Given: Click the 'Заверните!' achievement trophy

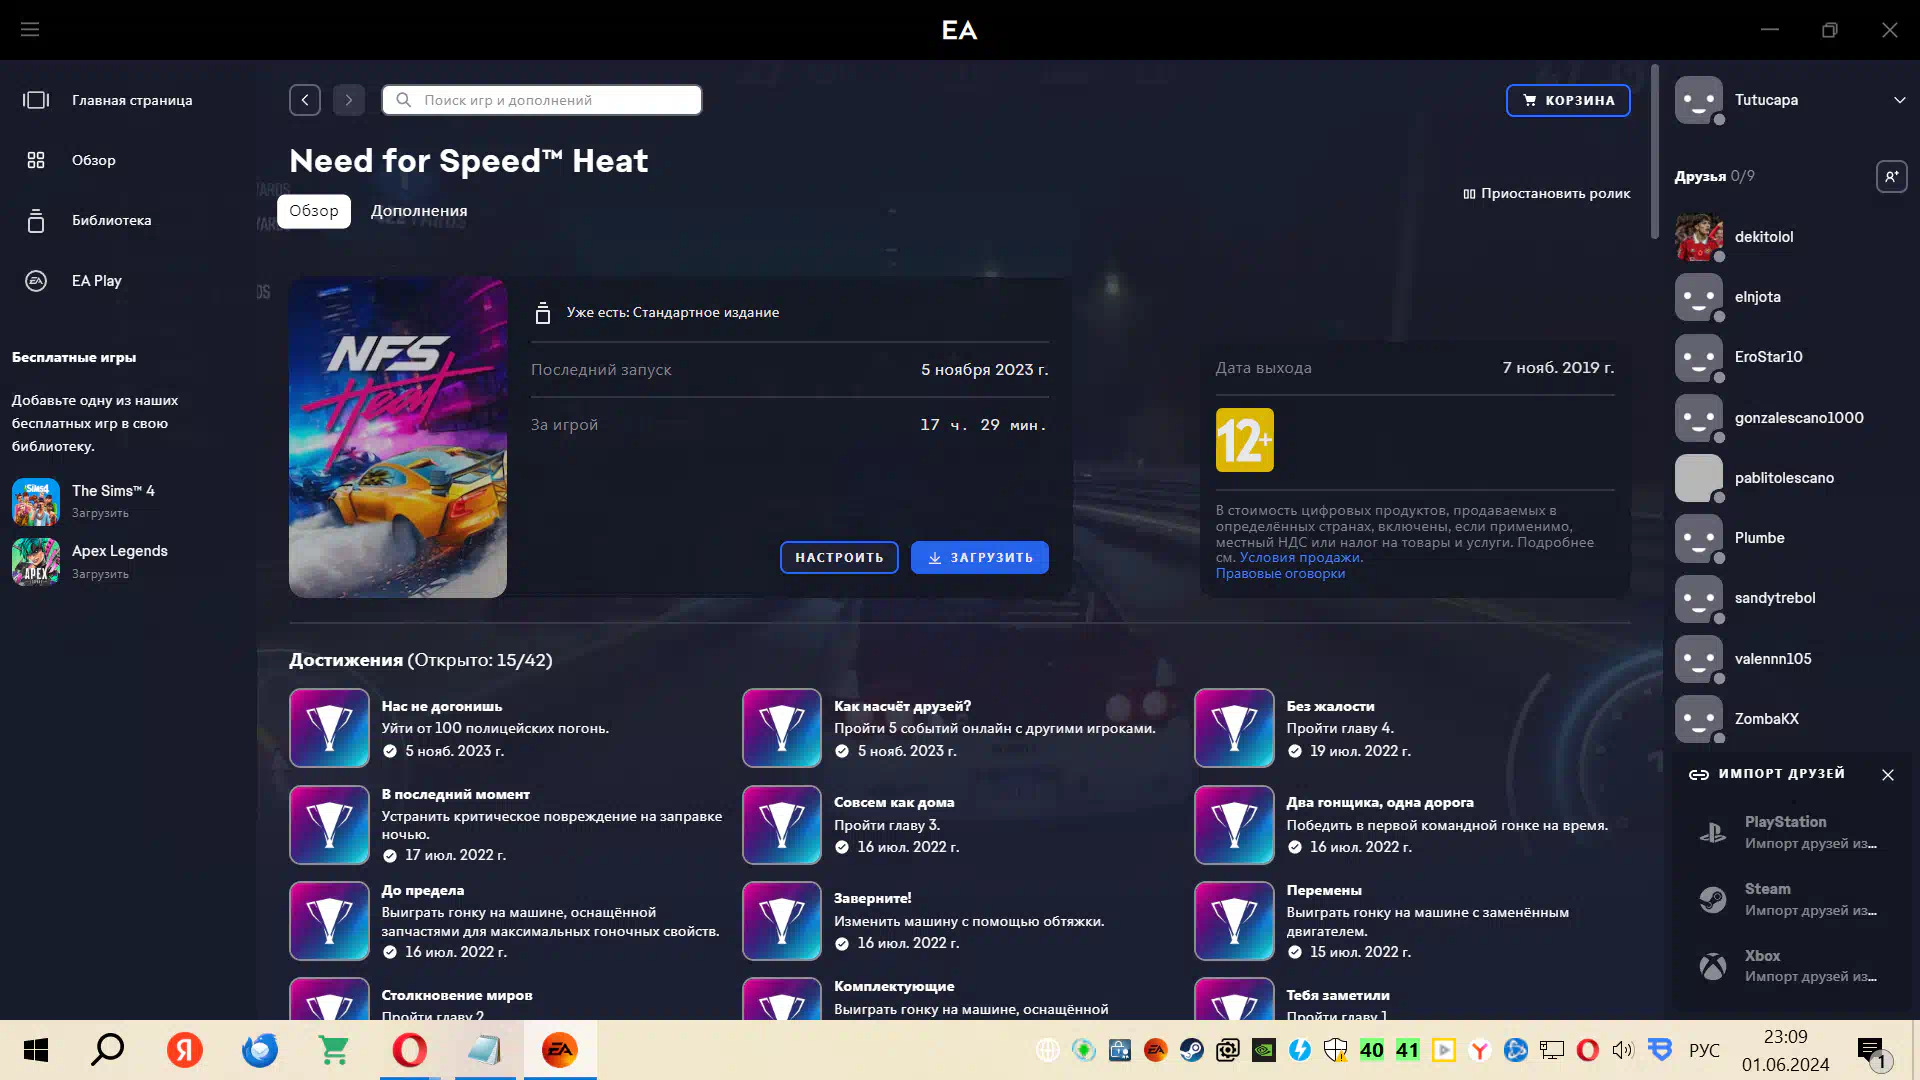Looking at the screenshot, I should tap(782, 921).
